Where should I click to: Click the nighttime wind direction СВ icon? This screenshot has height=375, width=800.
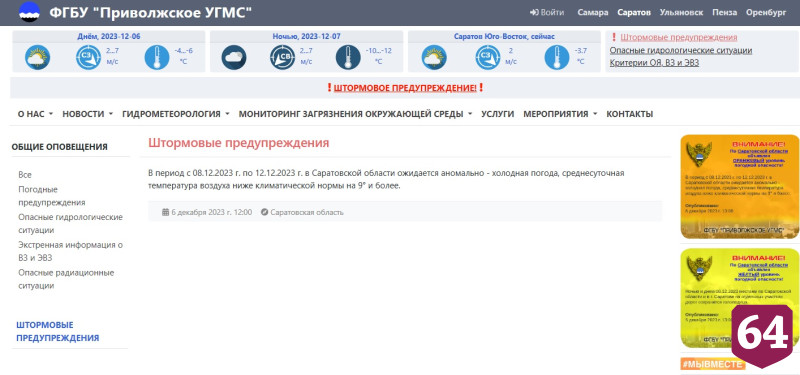tap(282, 57)
